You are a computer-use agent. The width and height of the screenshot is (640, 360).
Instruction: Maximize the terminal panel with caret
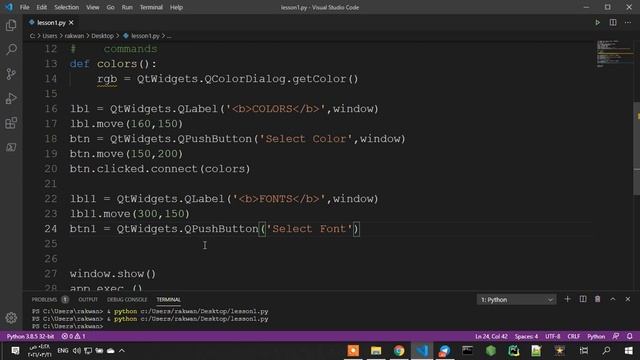(613, 299)
